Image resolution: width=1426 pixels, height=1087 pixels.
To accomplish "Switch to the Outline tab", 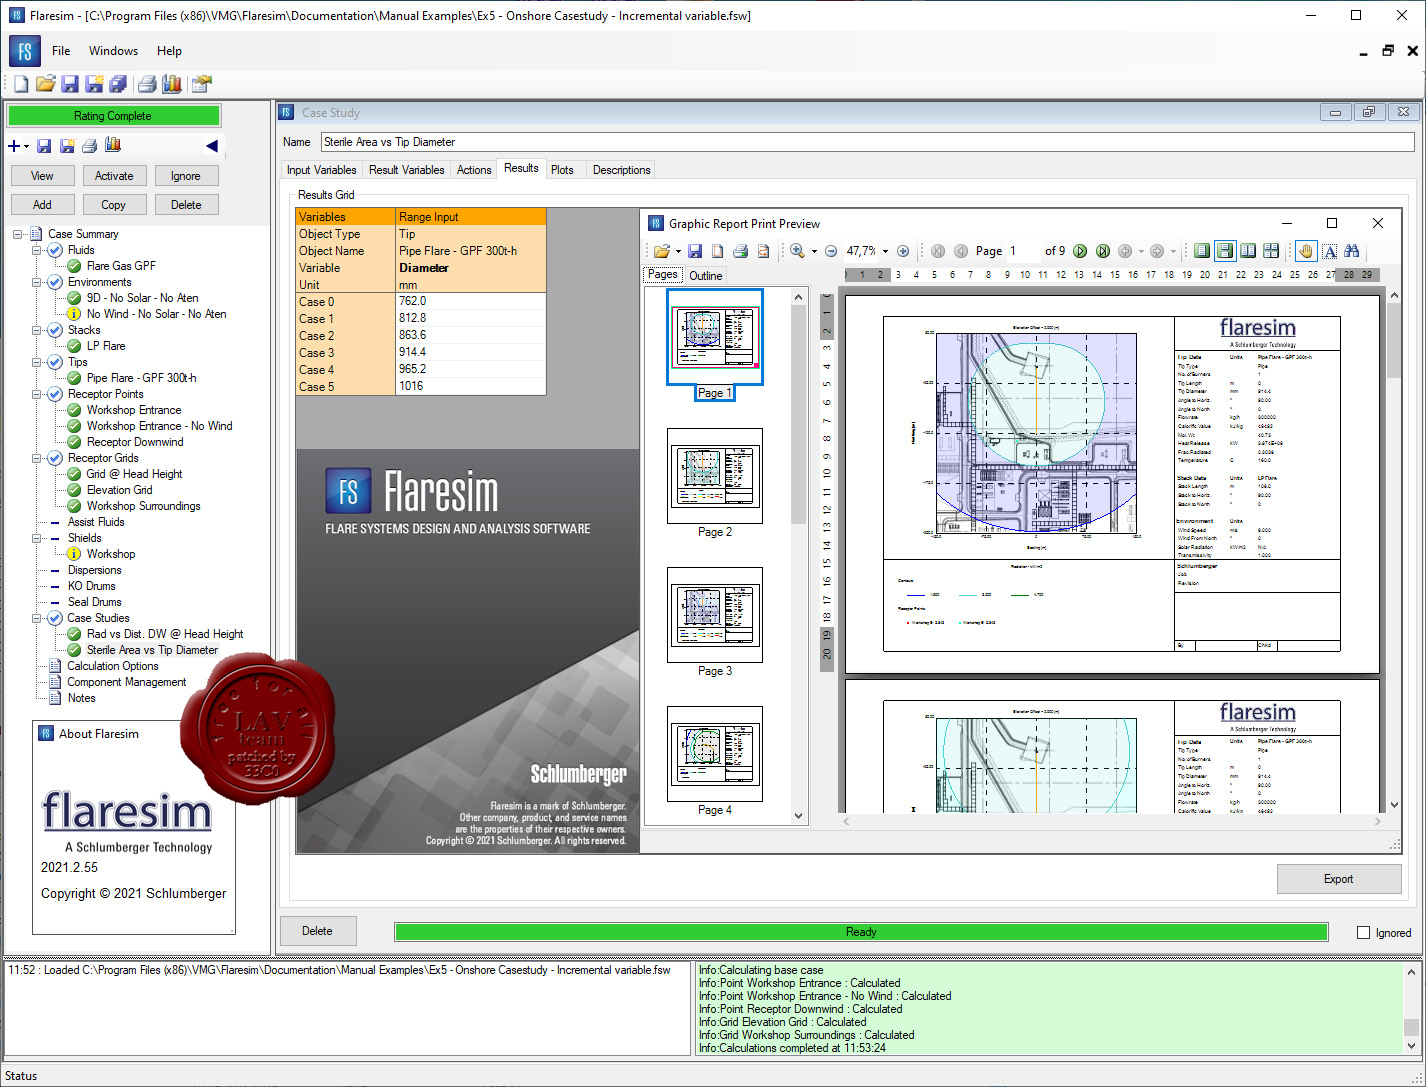I will pos(705,275).
